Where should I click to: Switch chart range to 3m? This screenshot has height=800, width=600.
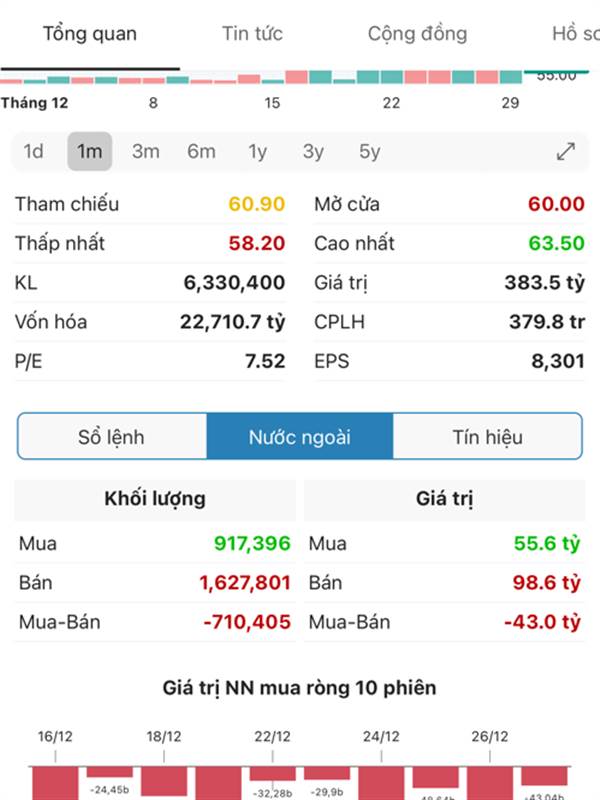click(146, 152)
